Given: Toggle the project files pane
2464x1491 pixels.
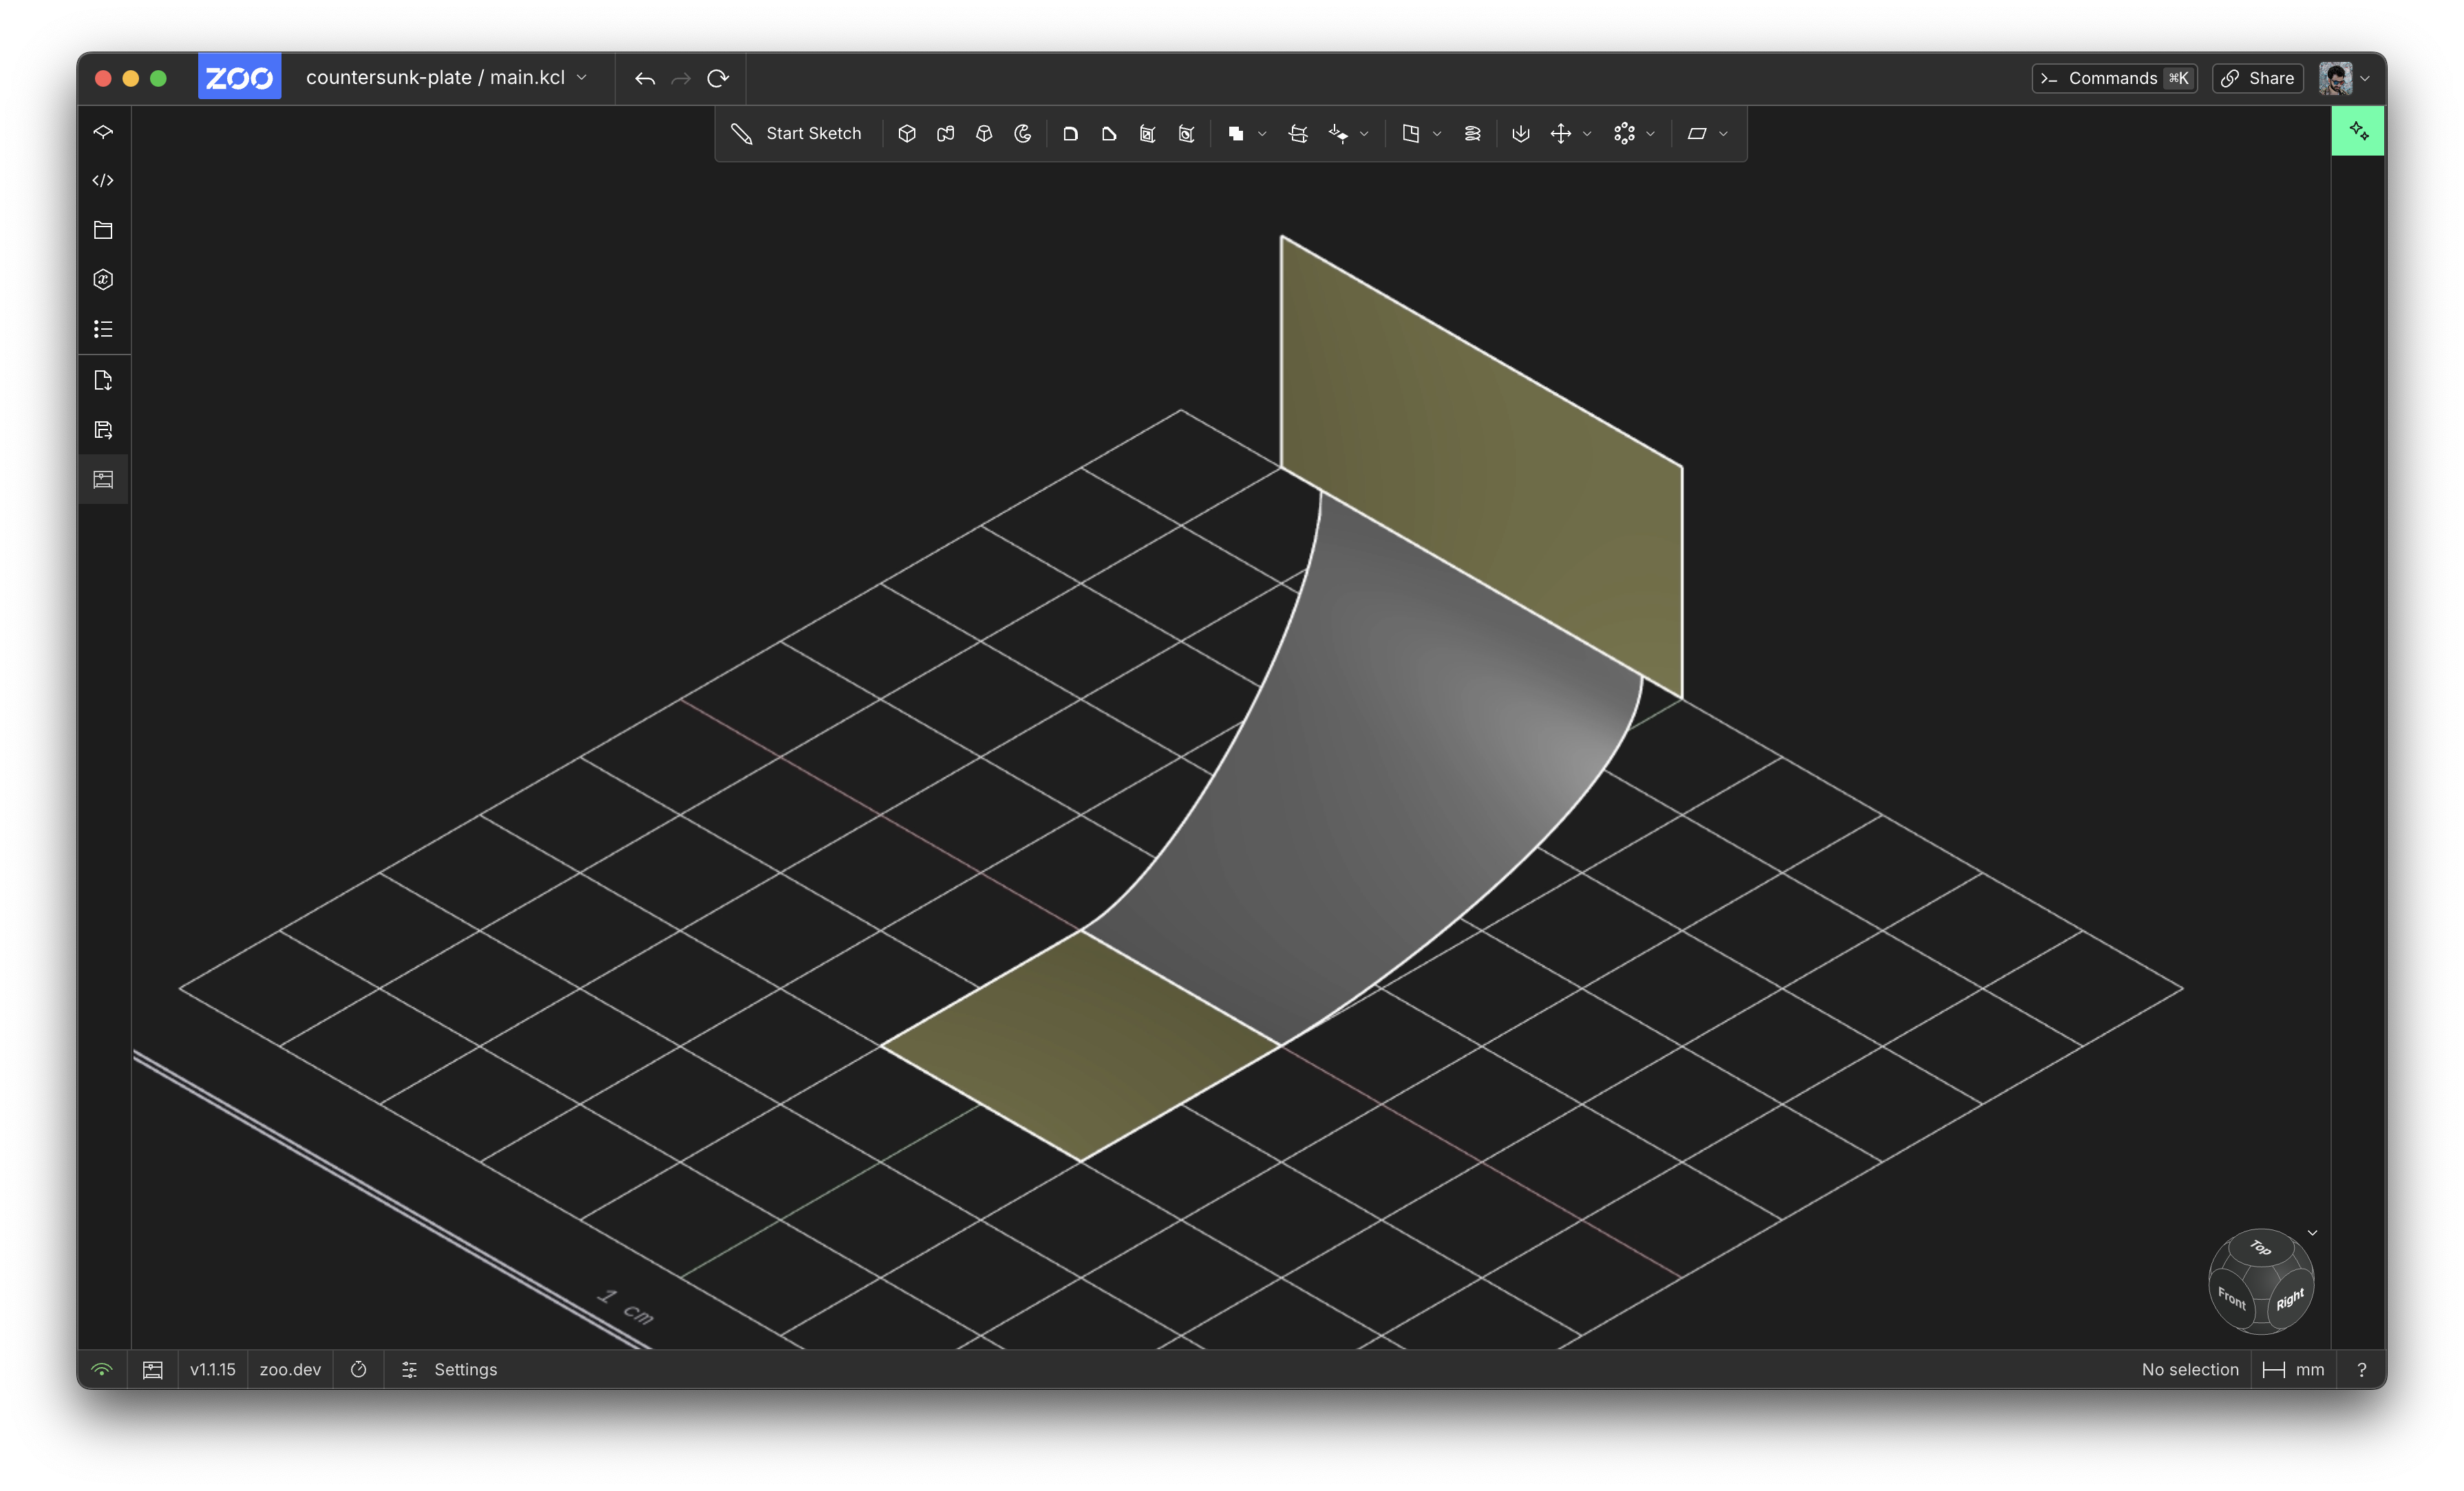Looking at the screenshot, I should click(x=103, y=229).
